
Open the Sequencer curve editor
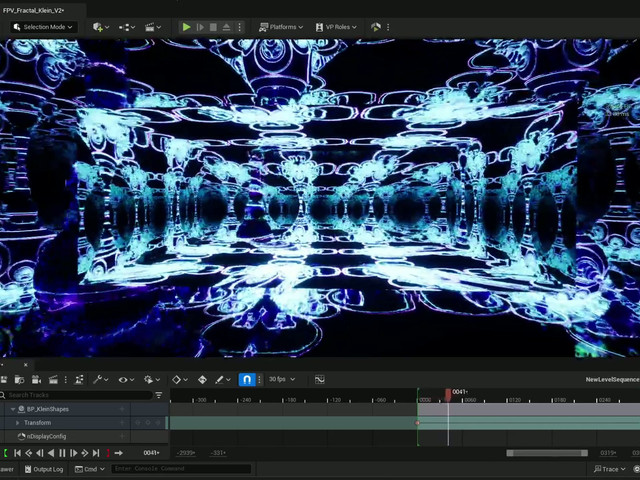pos(319,380)
